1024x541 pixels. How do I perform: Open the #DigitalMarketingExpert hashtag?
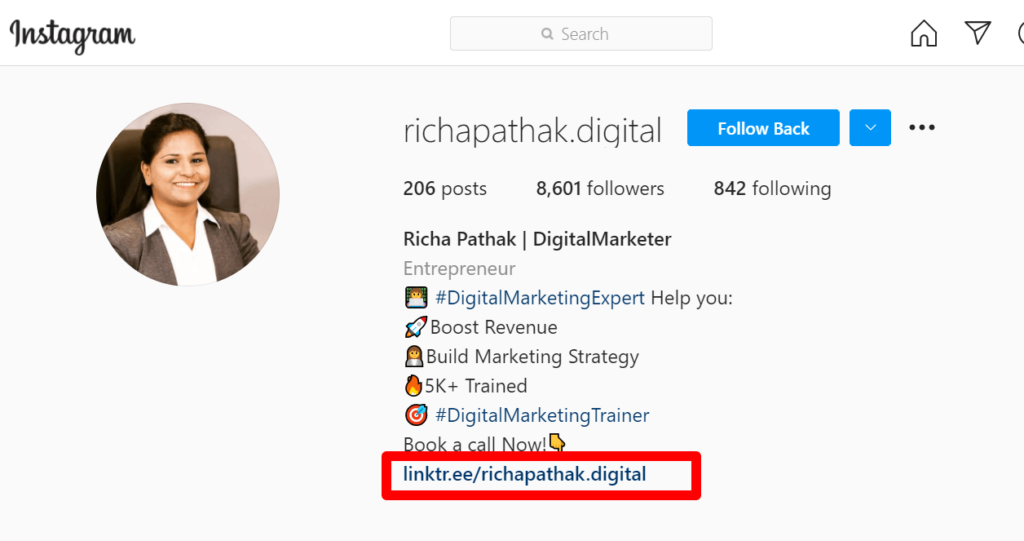coord(540,298)
